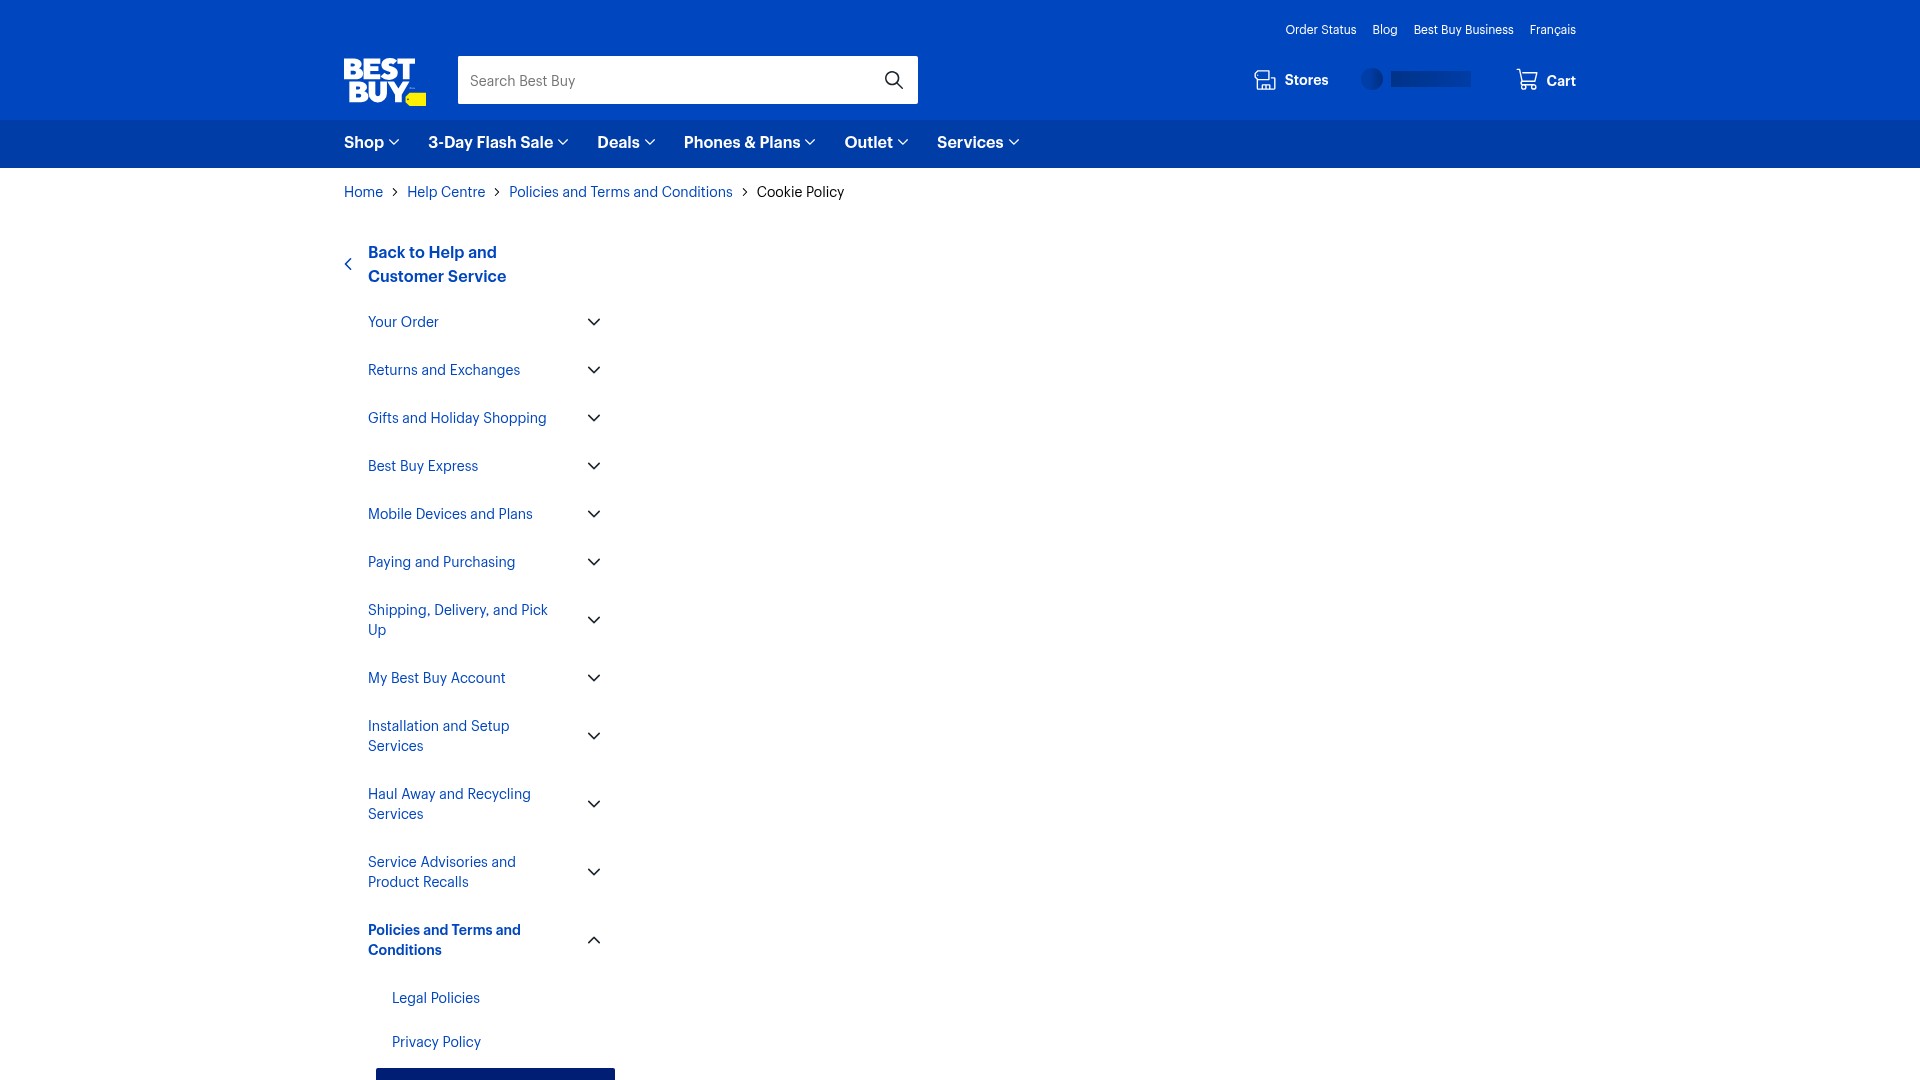Open the Blog link
The image size is (1920, 1080).
coord(1385,30)
